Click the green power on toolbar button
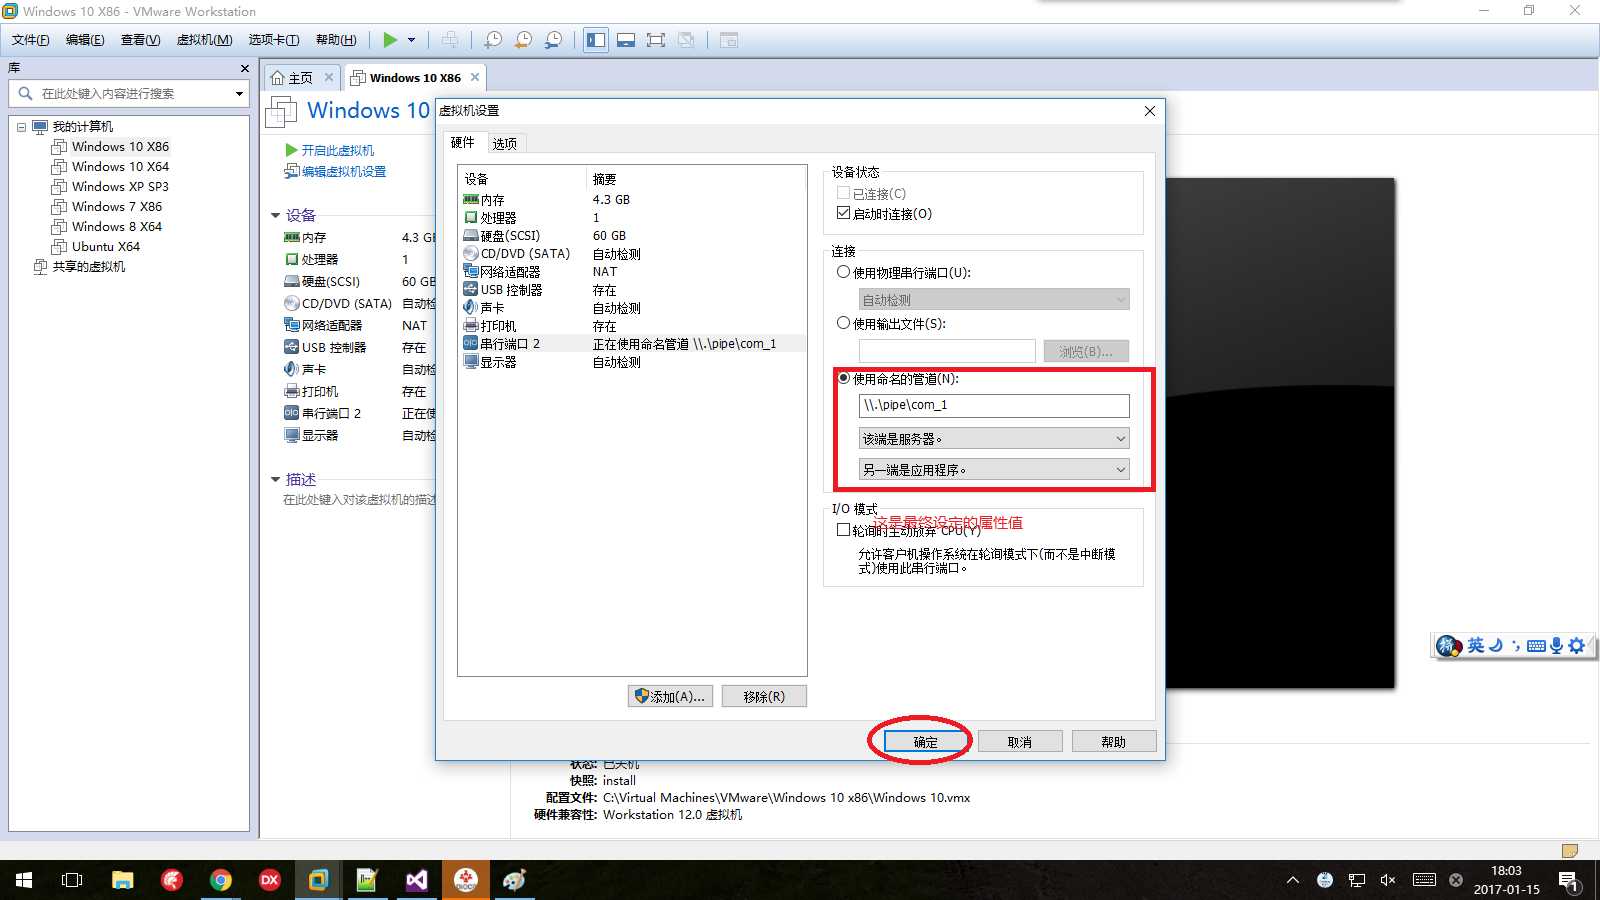Screen dimensions: 1600x900 [x=390, y=40]
